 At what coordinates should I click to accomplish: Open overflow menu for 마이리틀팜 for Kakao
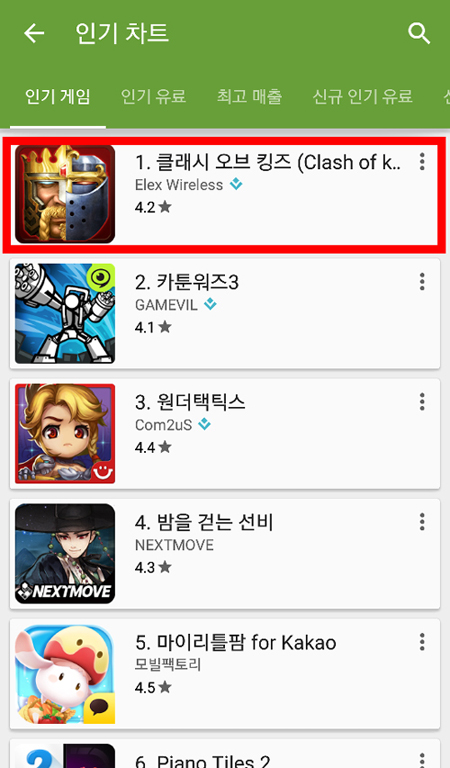422,642
